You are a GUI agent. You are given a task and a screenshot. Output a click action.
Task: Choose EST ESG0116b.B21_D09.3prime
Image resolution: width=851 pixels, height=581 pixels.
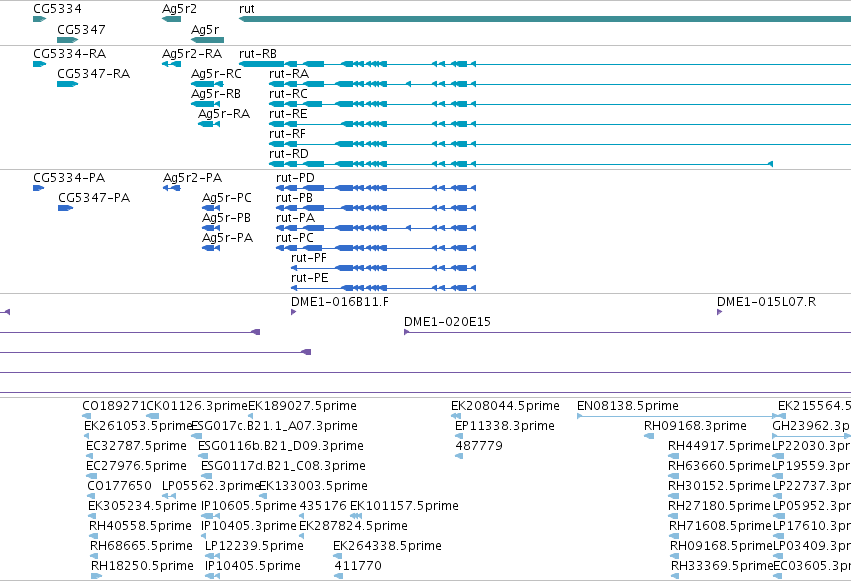281,446
